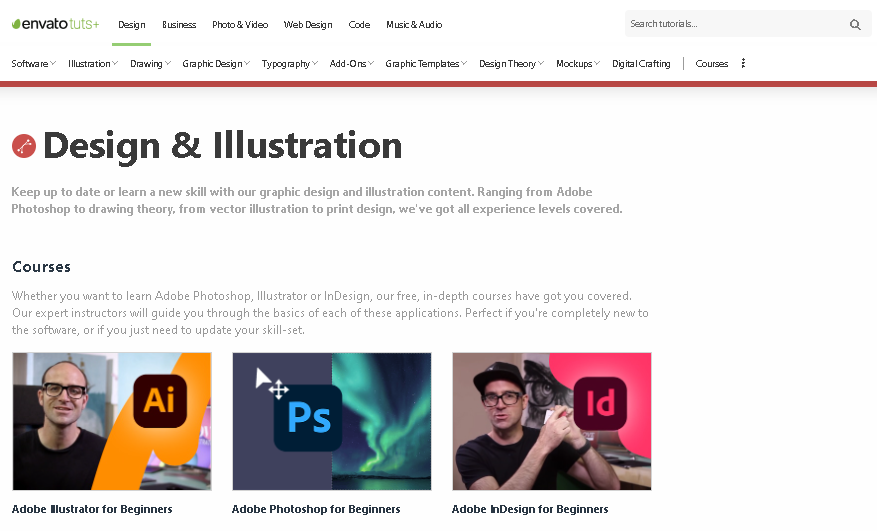This screenshot has height=531, width=877.
Task: Click Adobe InDesign for Beginners title
Action: [530, 509]
